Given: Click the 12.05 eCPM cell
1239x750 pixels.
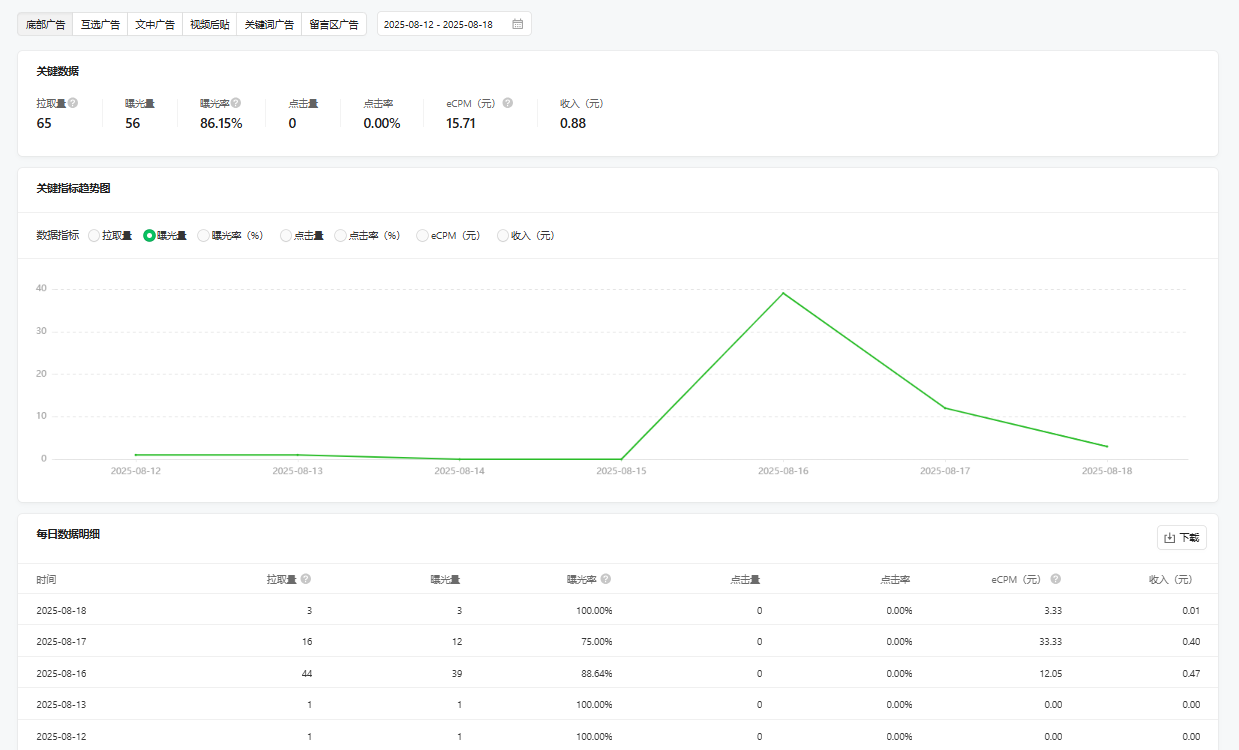Looking at the screenshot, I should click(x=1049, y=674).
